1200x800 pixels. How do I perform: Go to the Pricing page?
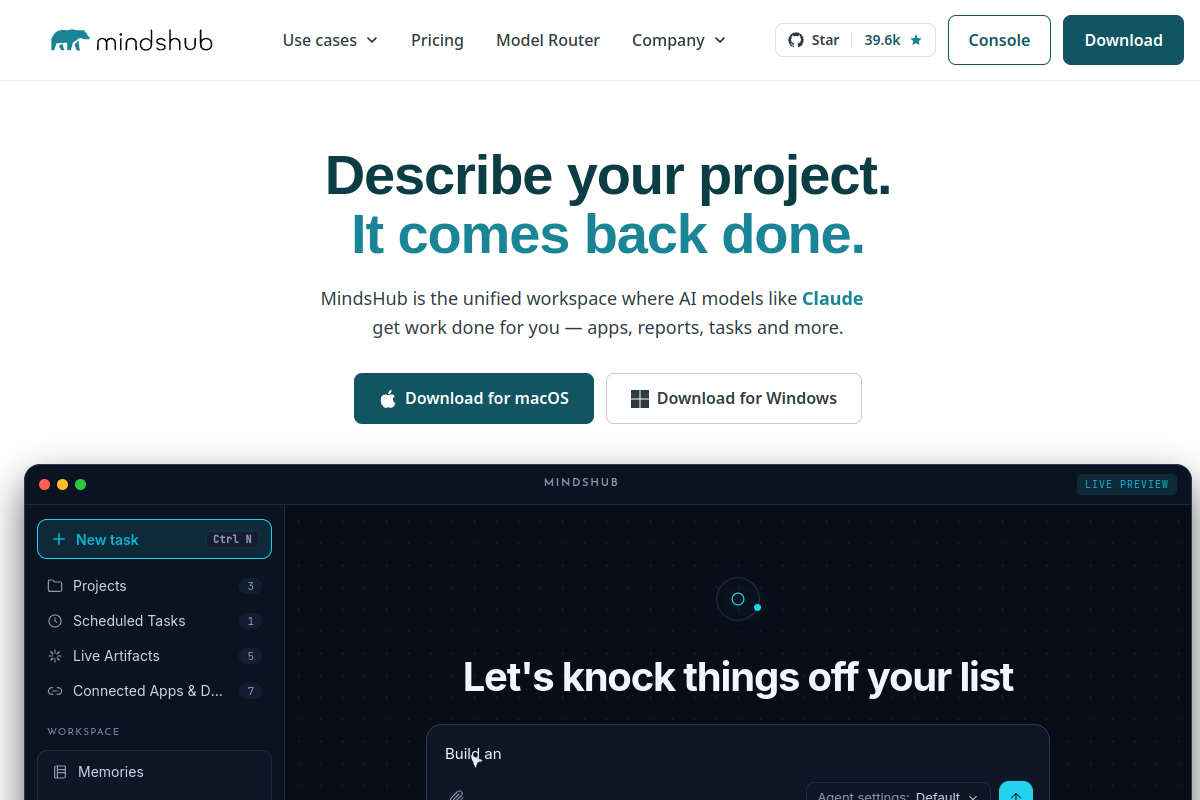[x=437, y=40]
